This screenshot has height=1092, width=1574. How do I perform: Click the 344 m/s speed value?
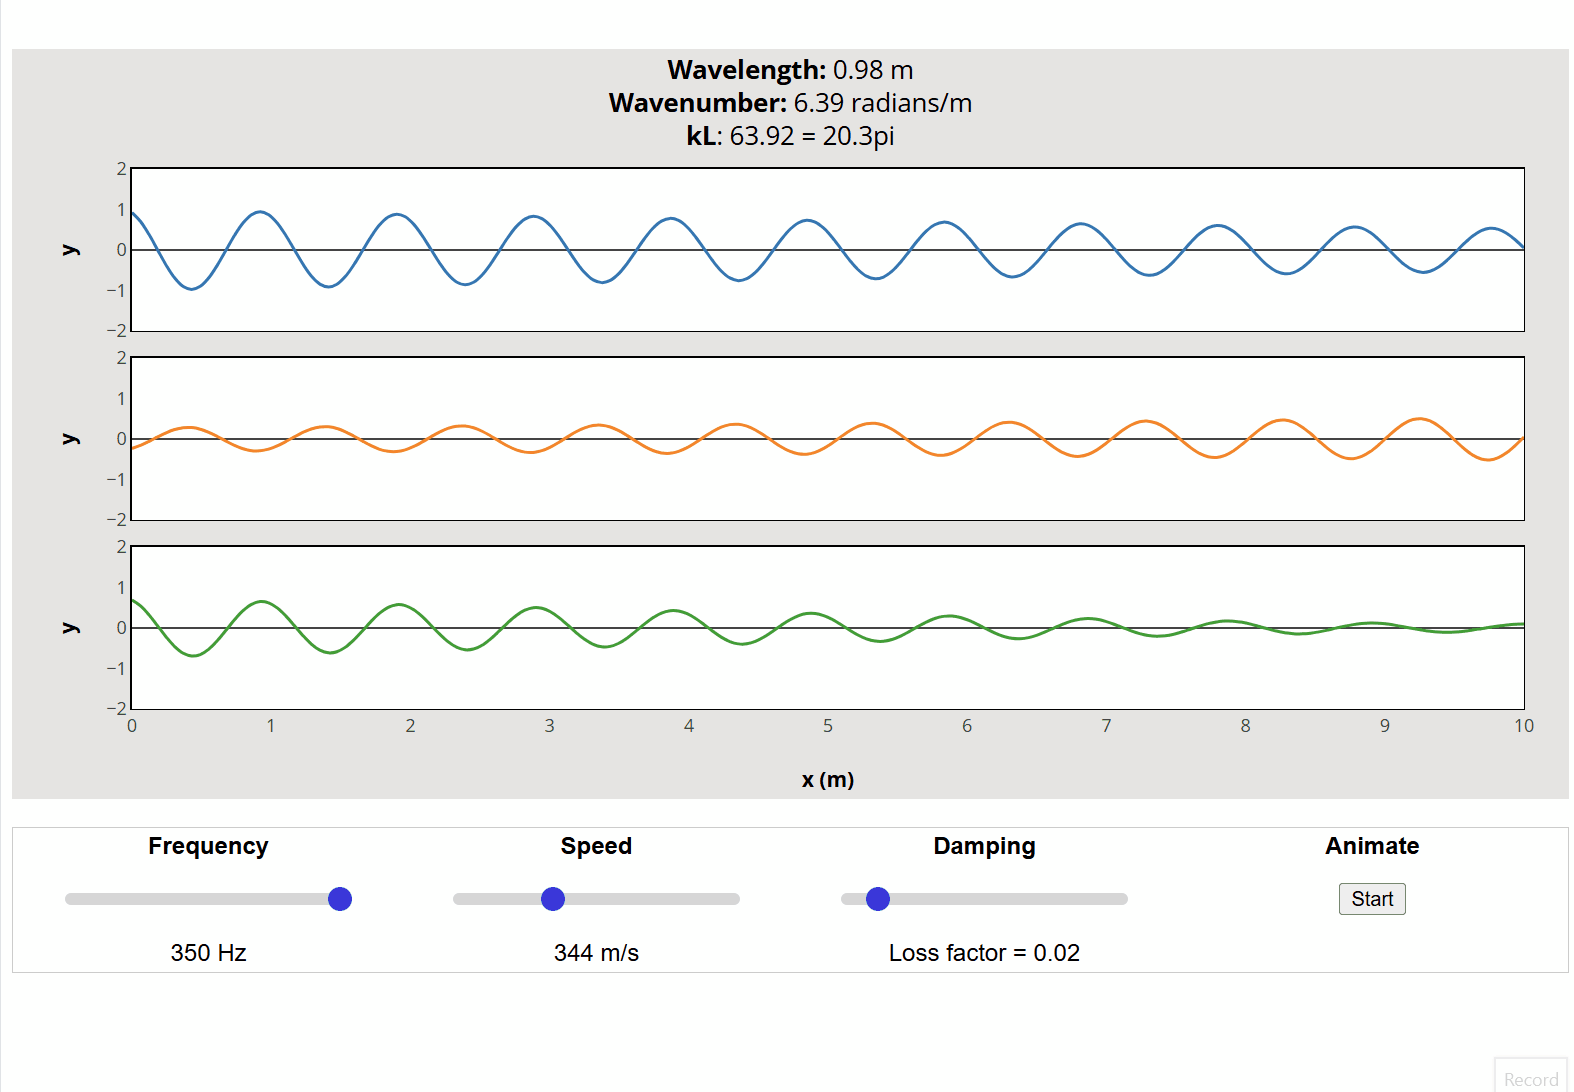tap(596, 953)
